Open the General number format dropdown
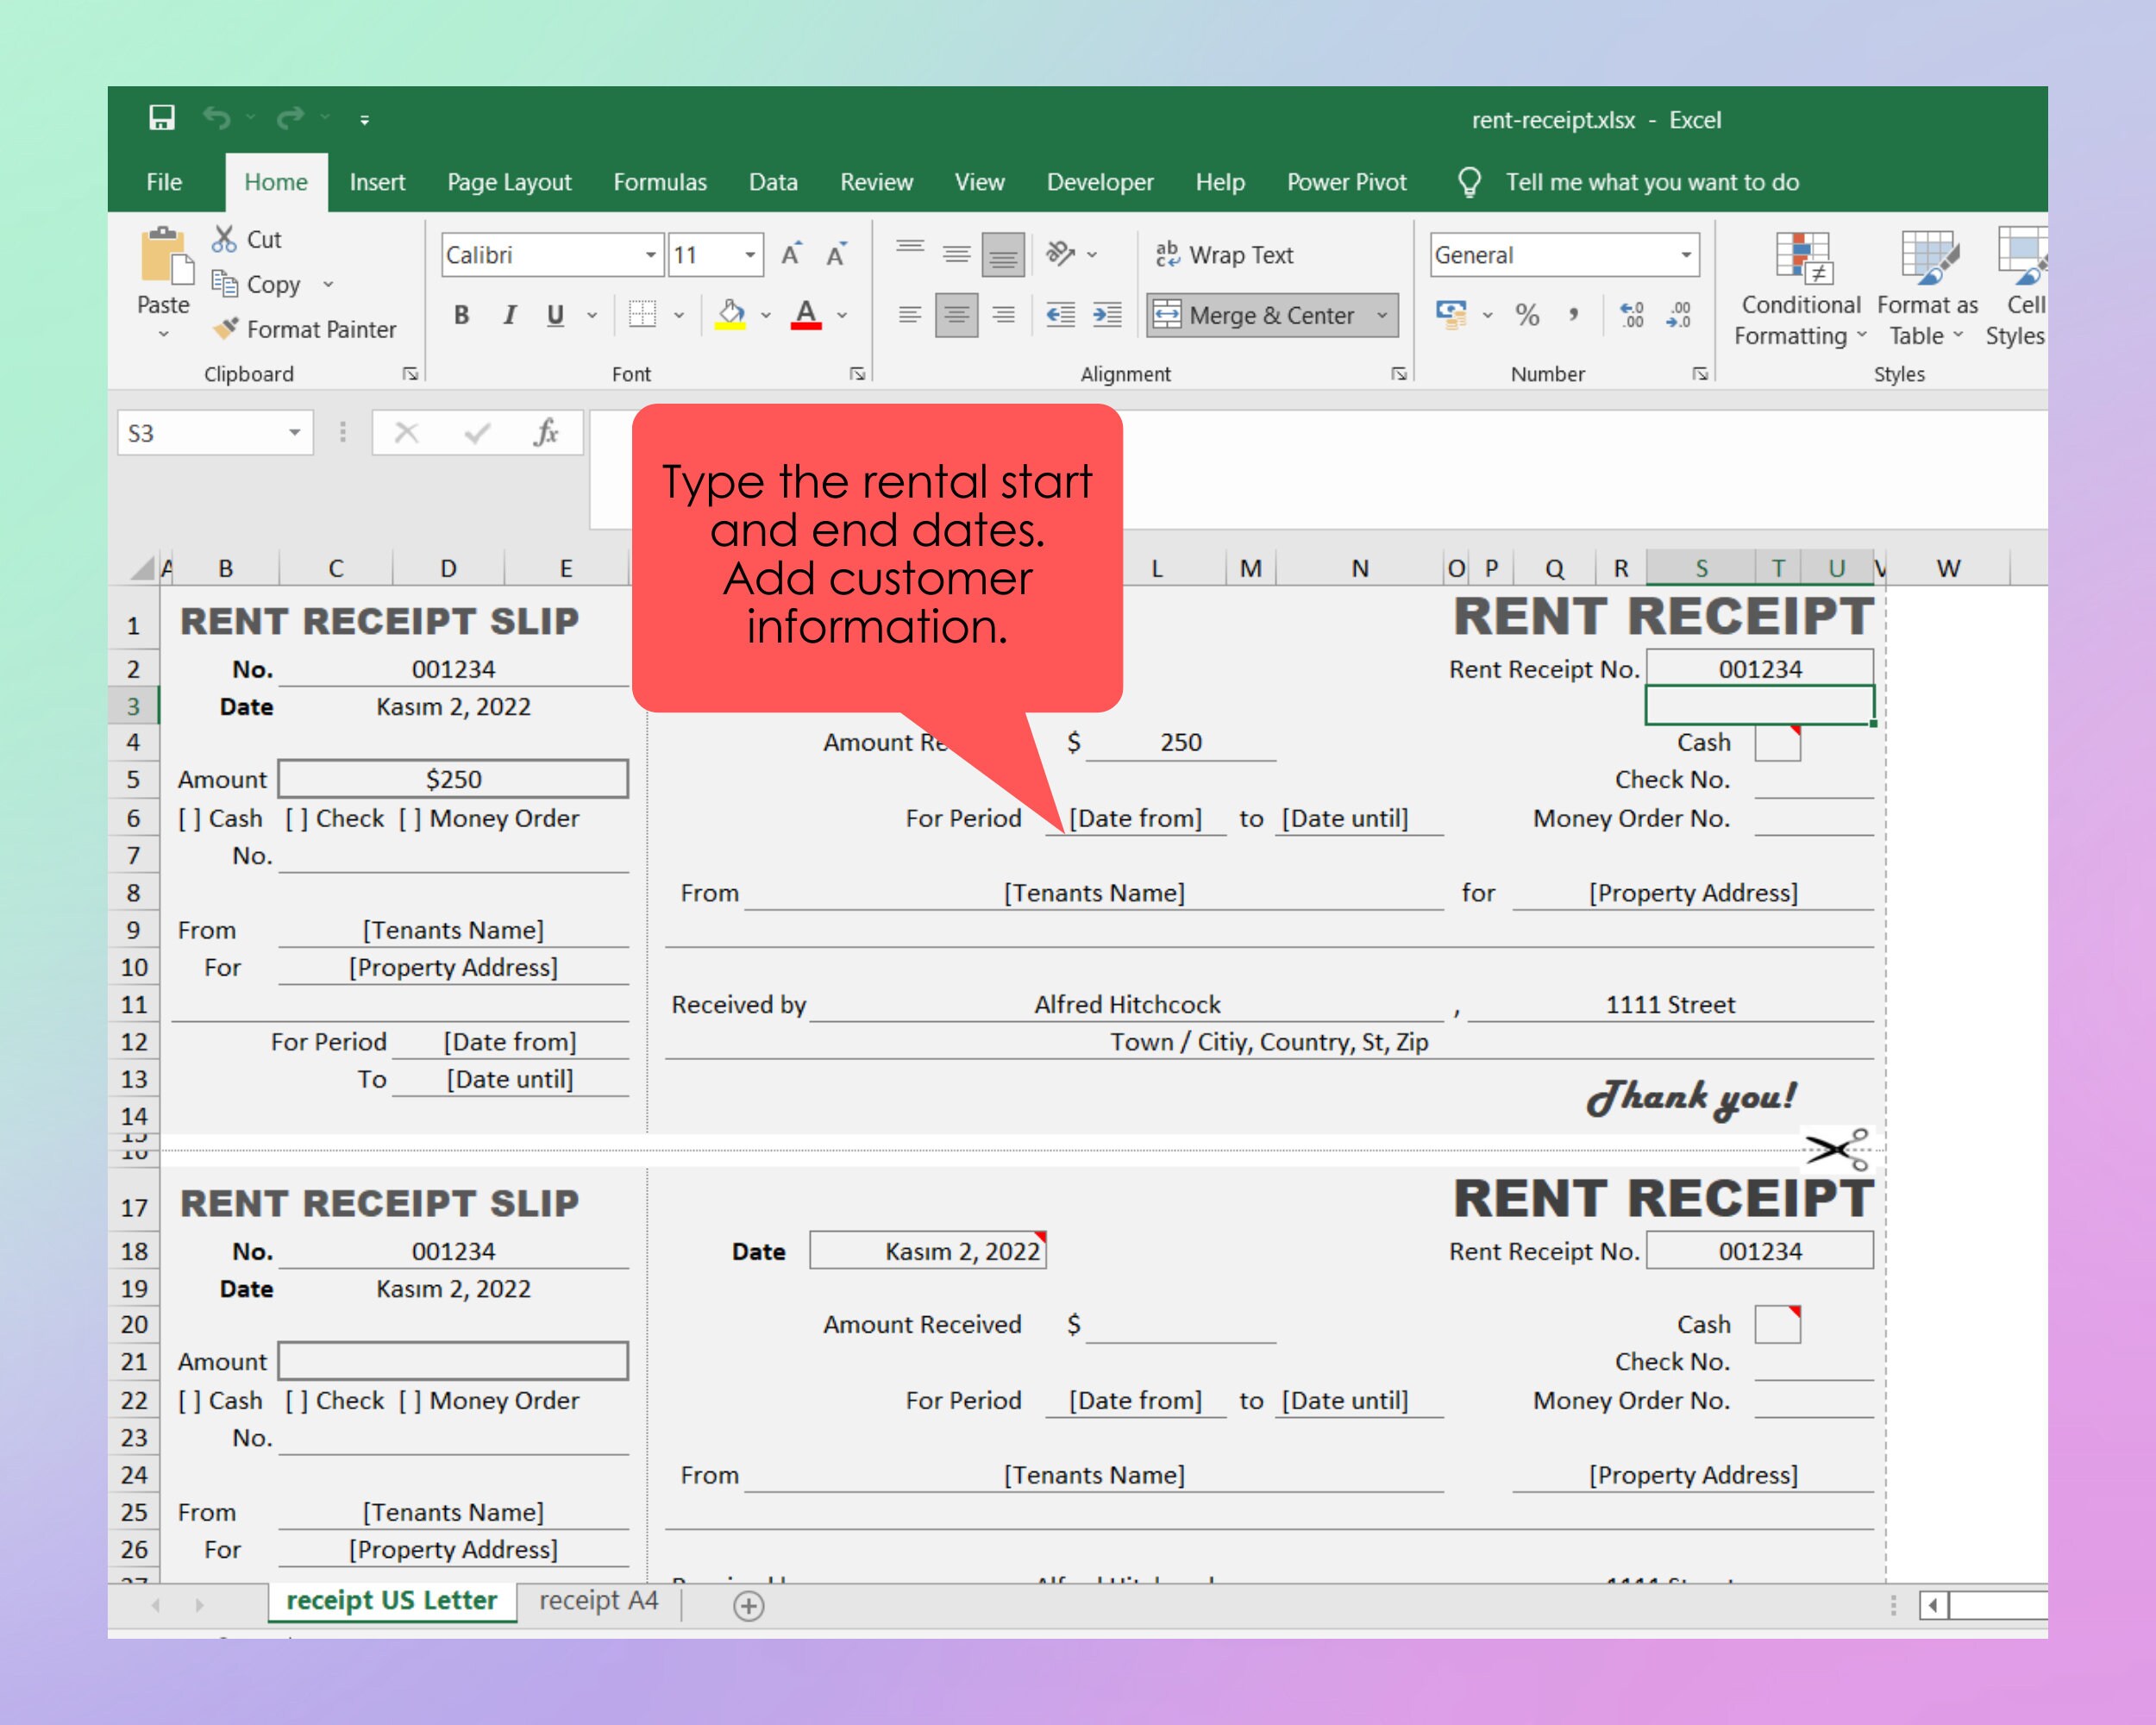This screenshot has height=1725, width=2156. 1687,255
